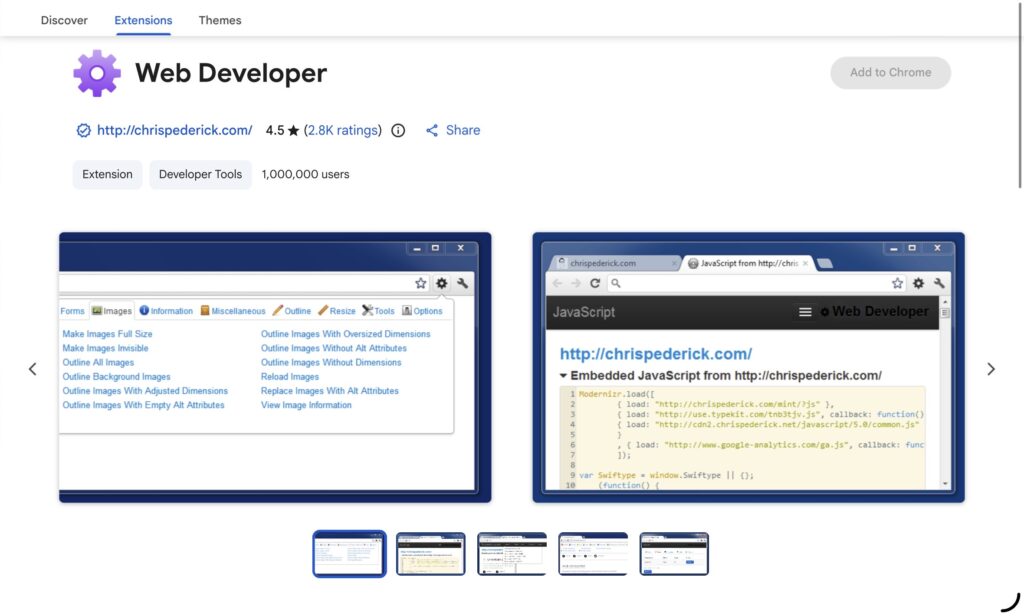Image resolution: width=1024 pixels, height=616 pixels.
Task: Click the hamburger menu icon in second screenshot
Action: [805, 312]
